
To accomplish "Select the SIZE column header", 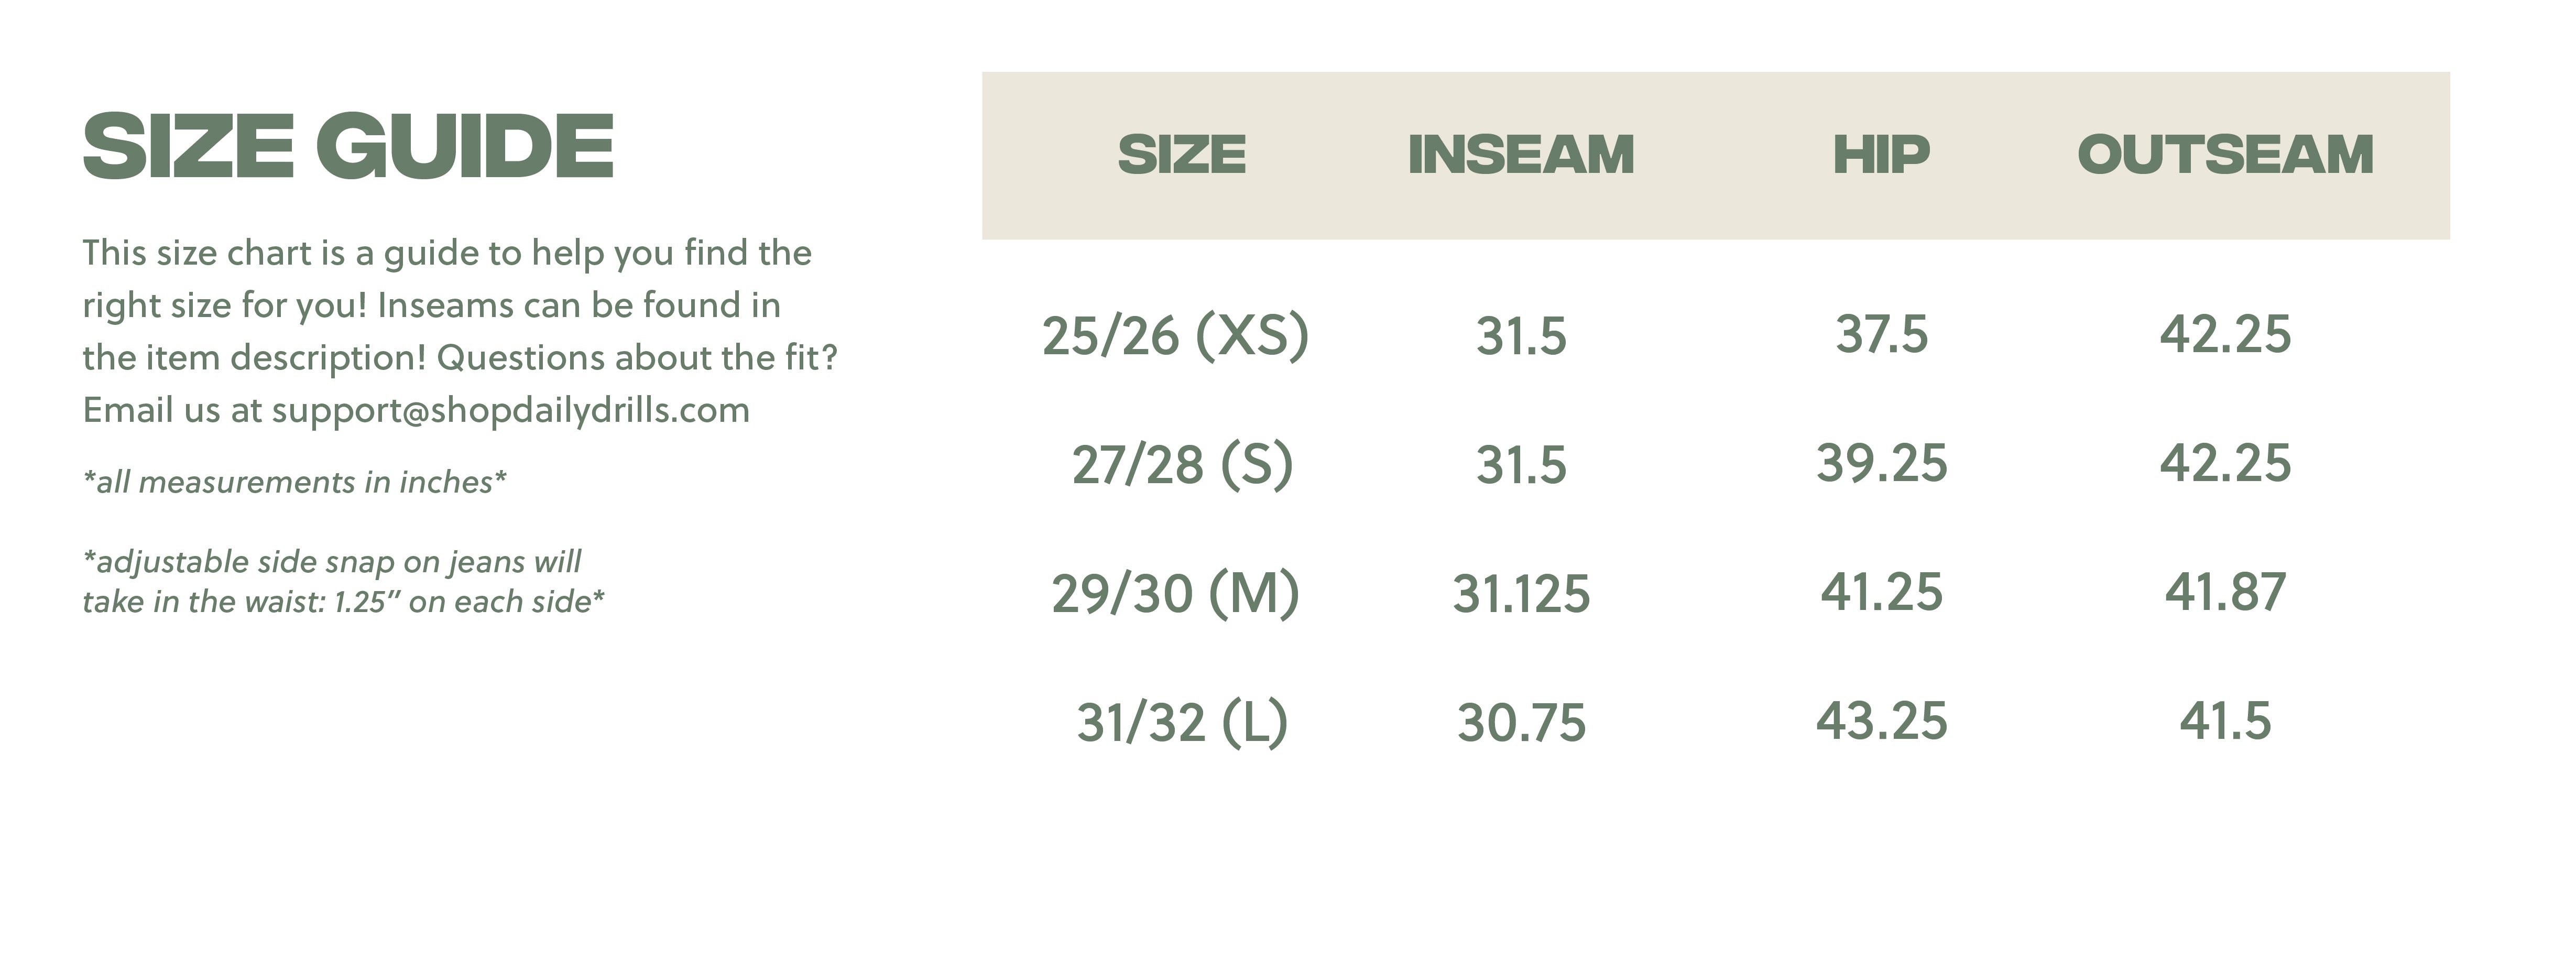I will (1182, 154).
